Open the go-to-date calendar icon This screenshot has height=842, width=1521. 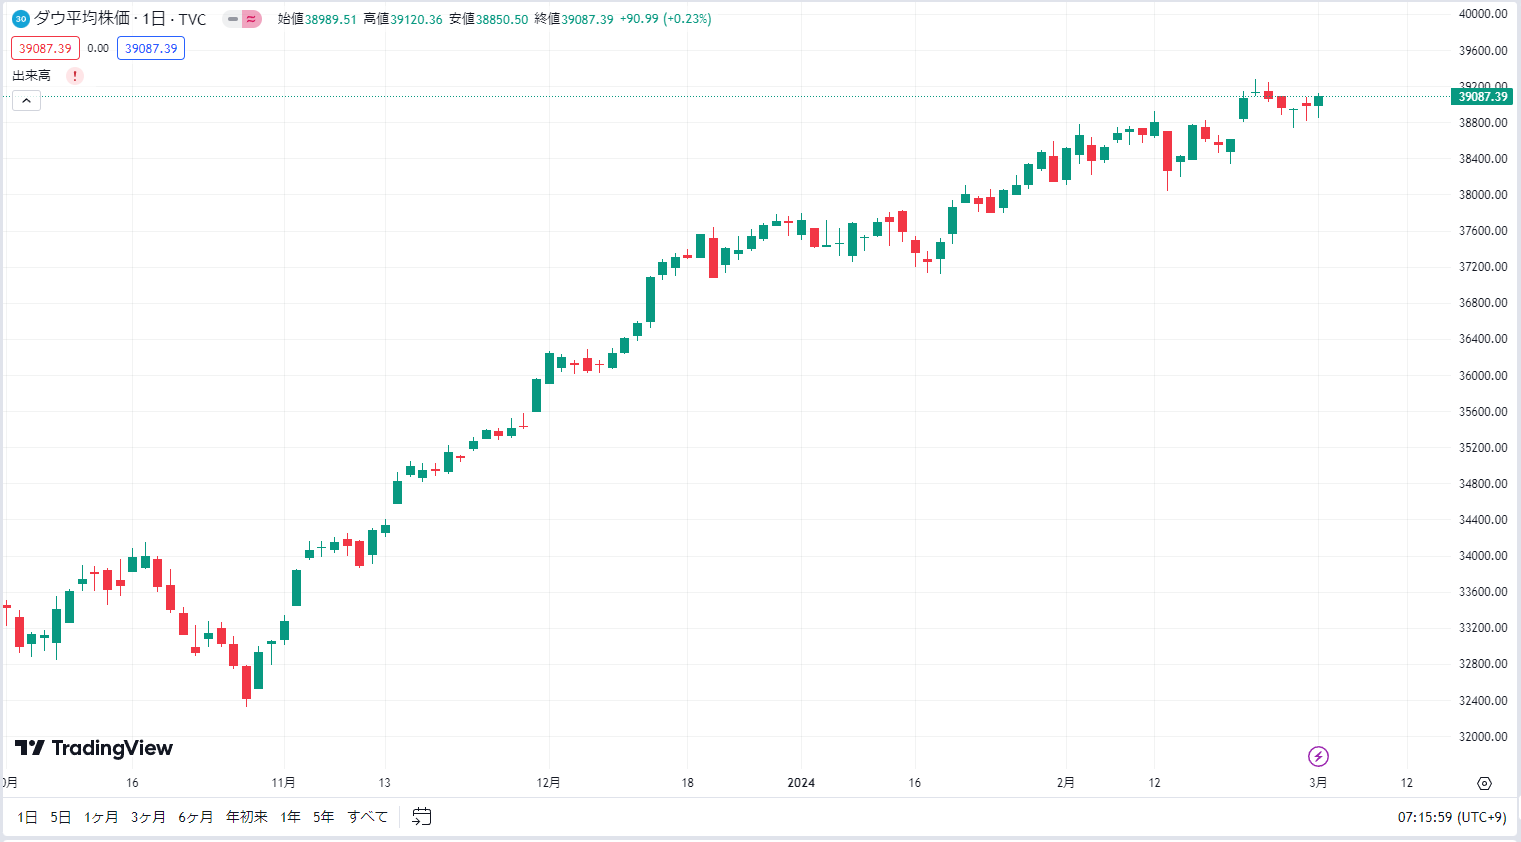pos(422,817)
